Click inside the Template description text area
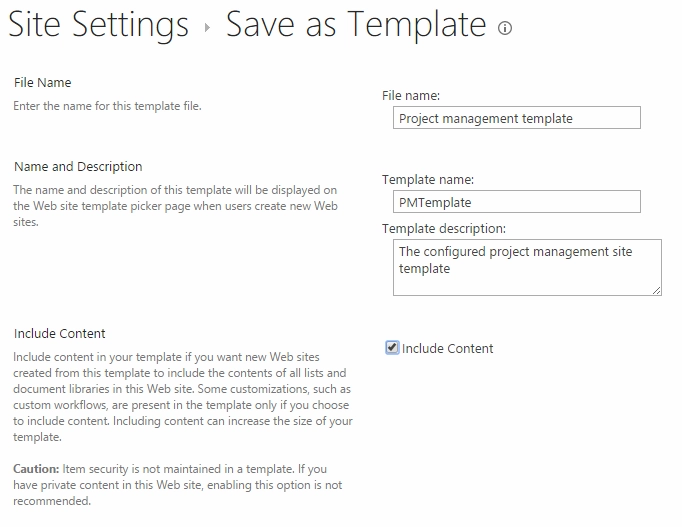 click(x=527, y=267)
